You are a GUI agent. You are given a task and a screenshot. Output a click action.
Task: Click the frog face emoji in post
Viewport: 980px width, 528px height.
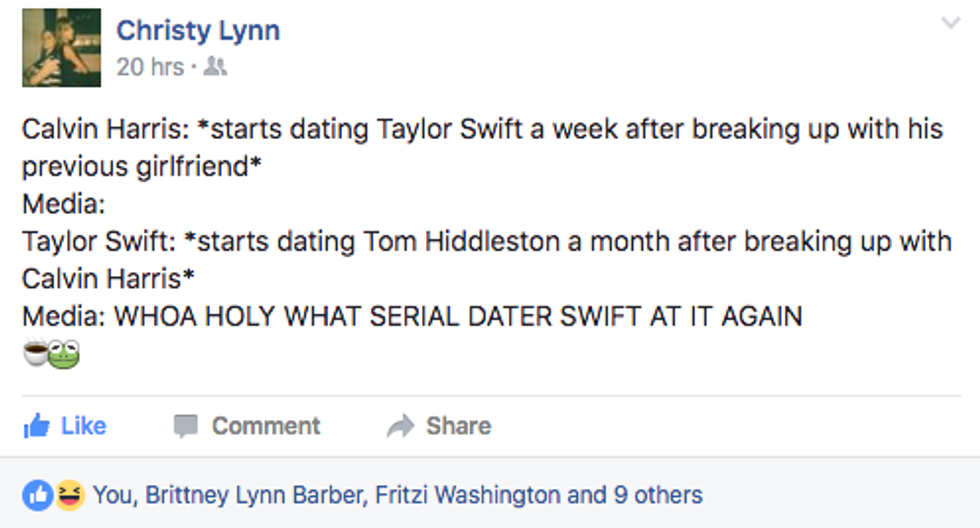point(64,354)
